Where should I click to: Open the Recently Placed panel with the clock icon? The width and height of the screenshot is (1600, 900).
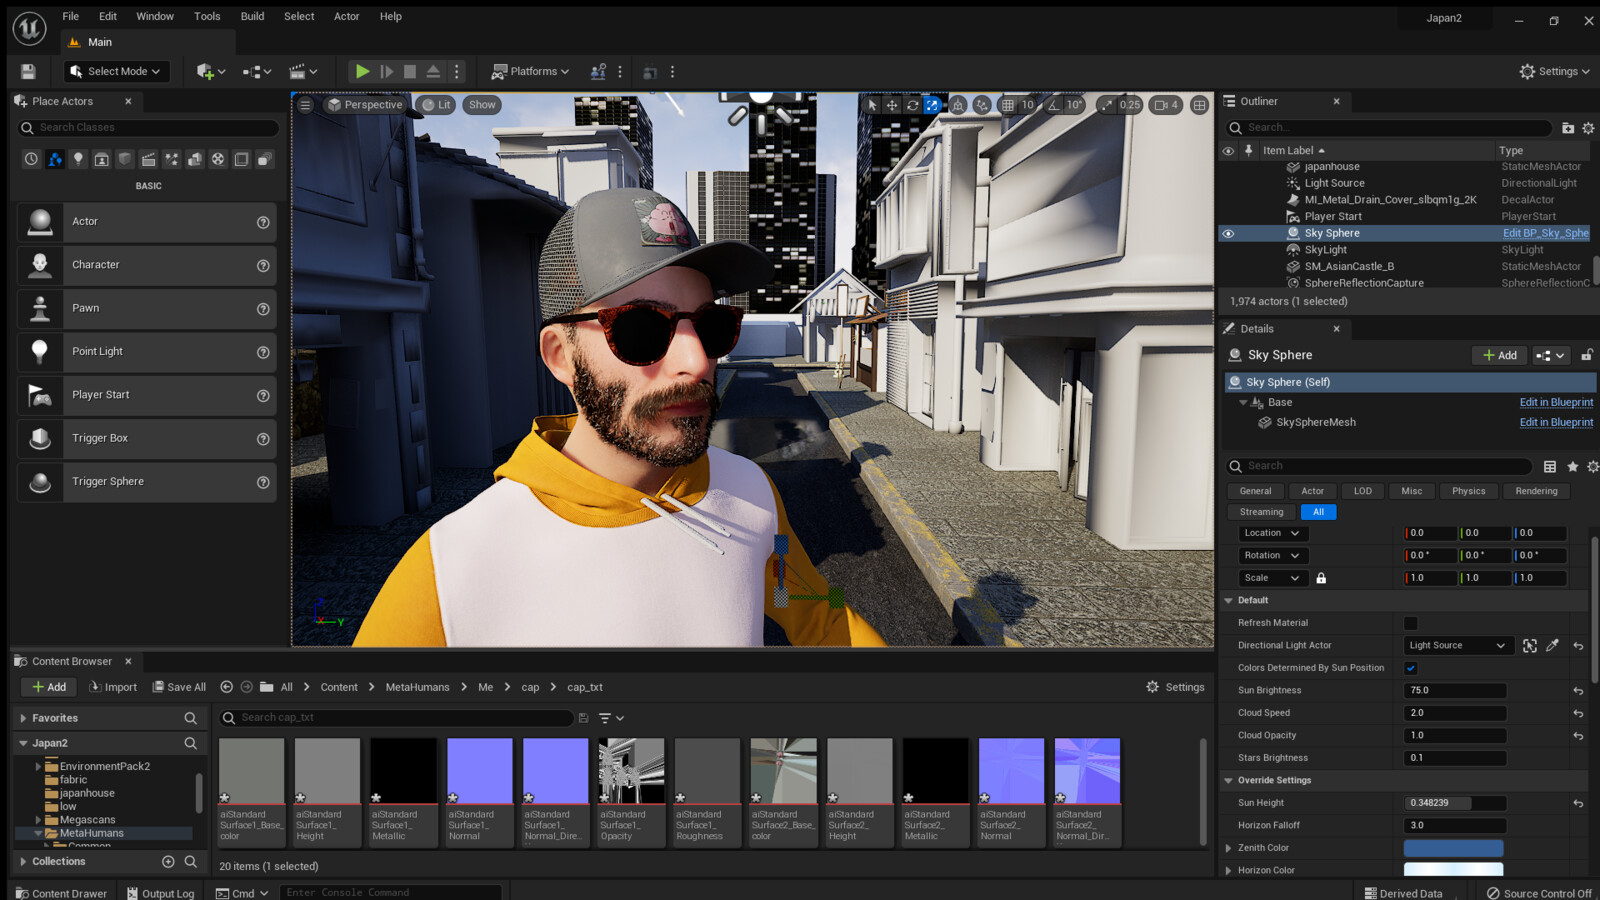point(31,158)
